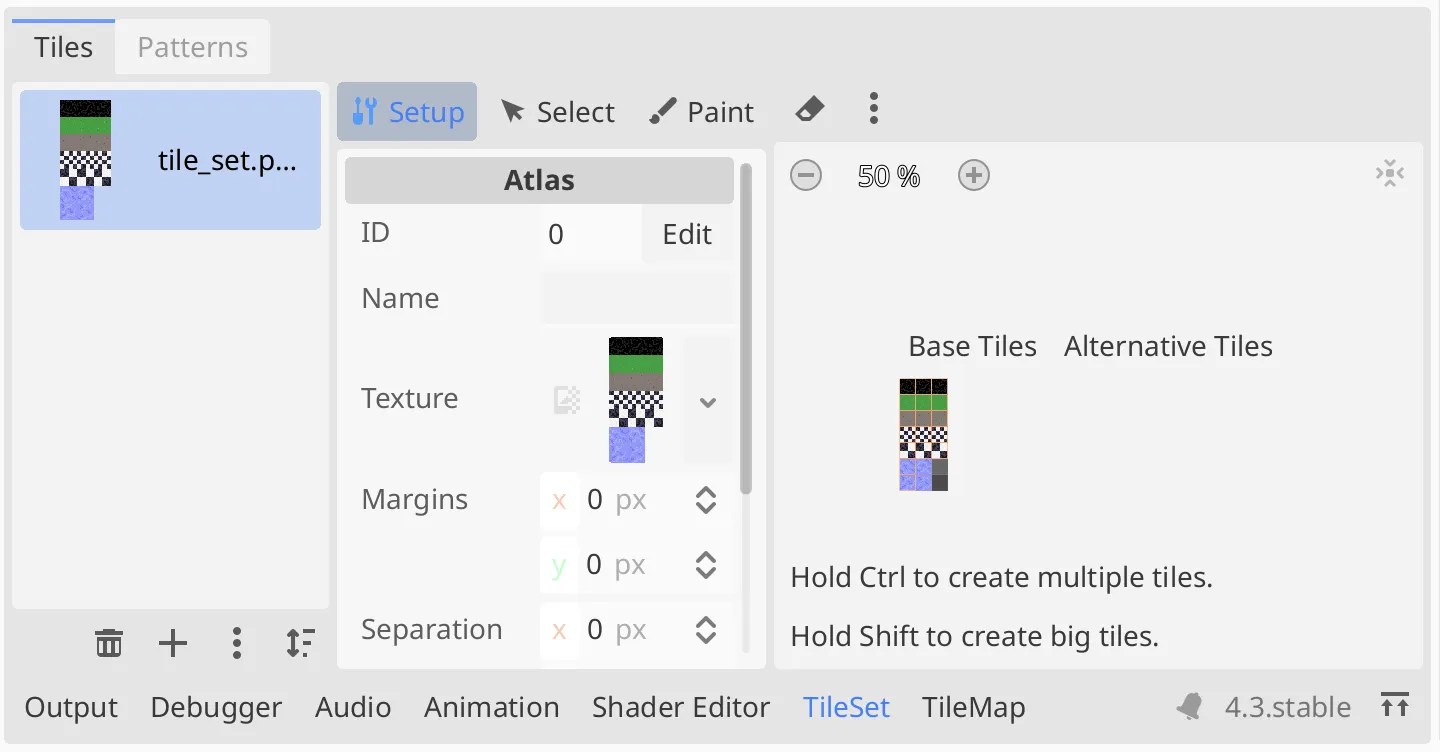Open the source sort options

coord(300,643)
